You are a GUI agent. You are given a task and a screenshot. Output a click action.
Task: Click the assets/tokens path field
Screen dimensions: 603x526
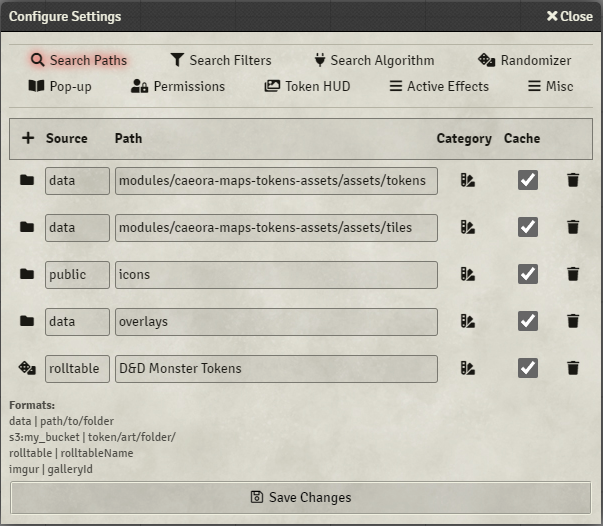pyautogui.click(x=276, y=181)
